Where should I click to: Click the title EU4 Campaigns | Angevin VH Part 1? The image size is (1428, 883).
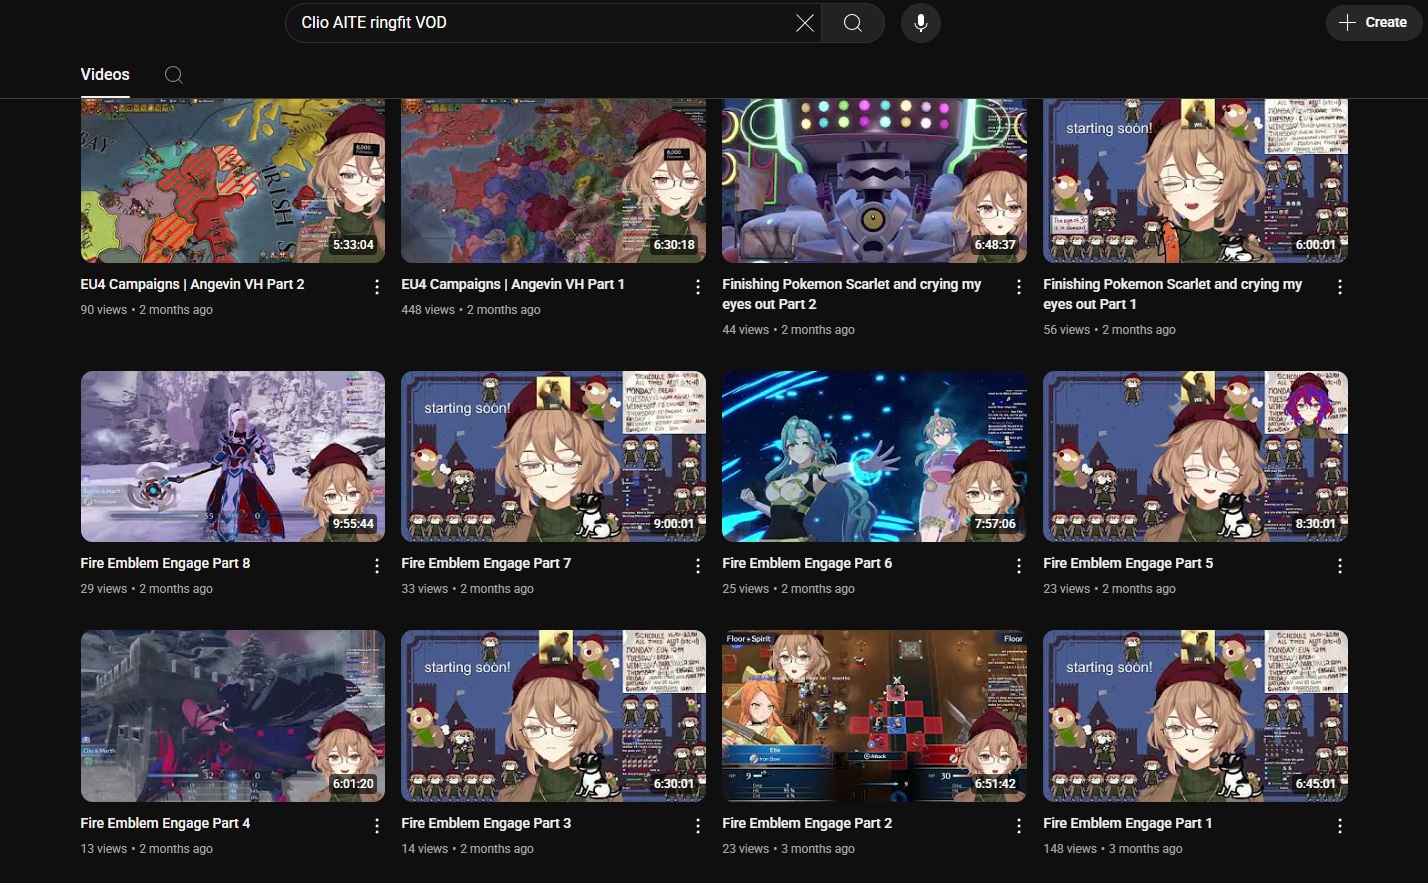[x=513, y=284]
